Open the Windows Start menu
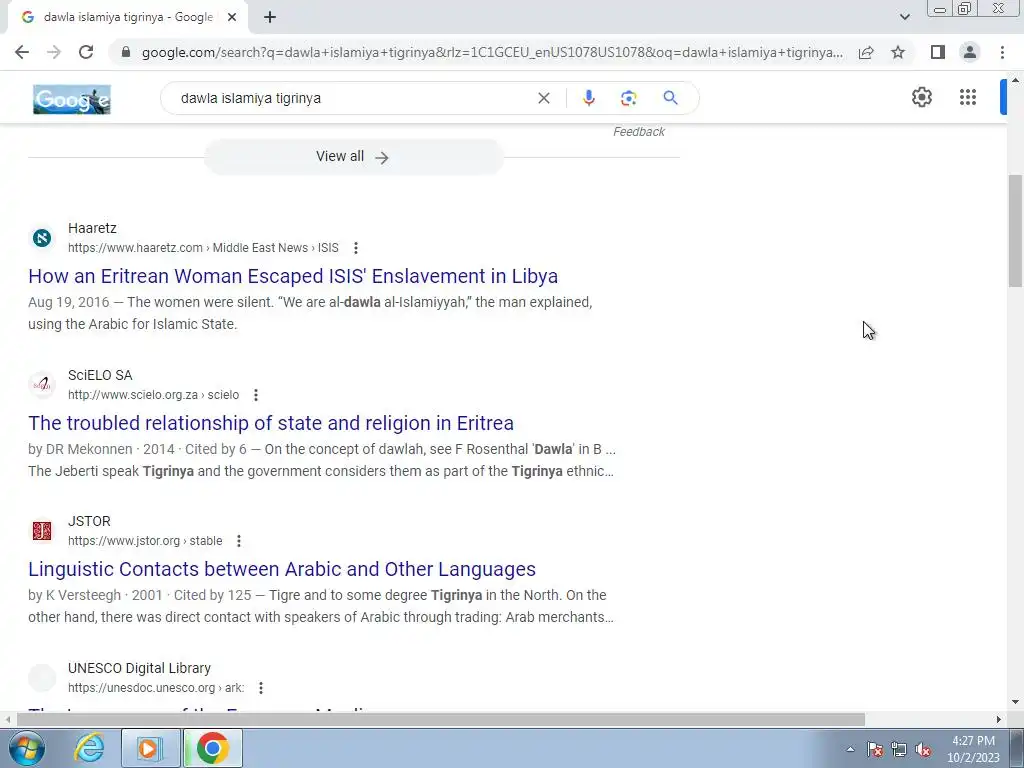 pos(27,748)
